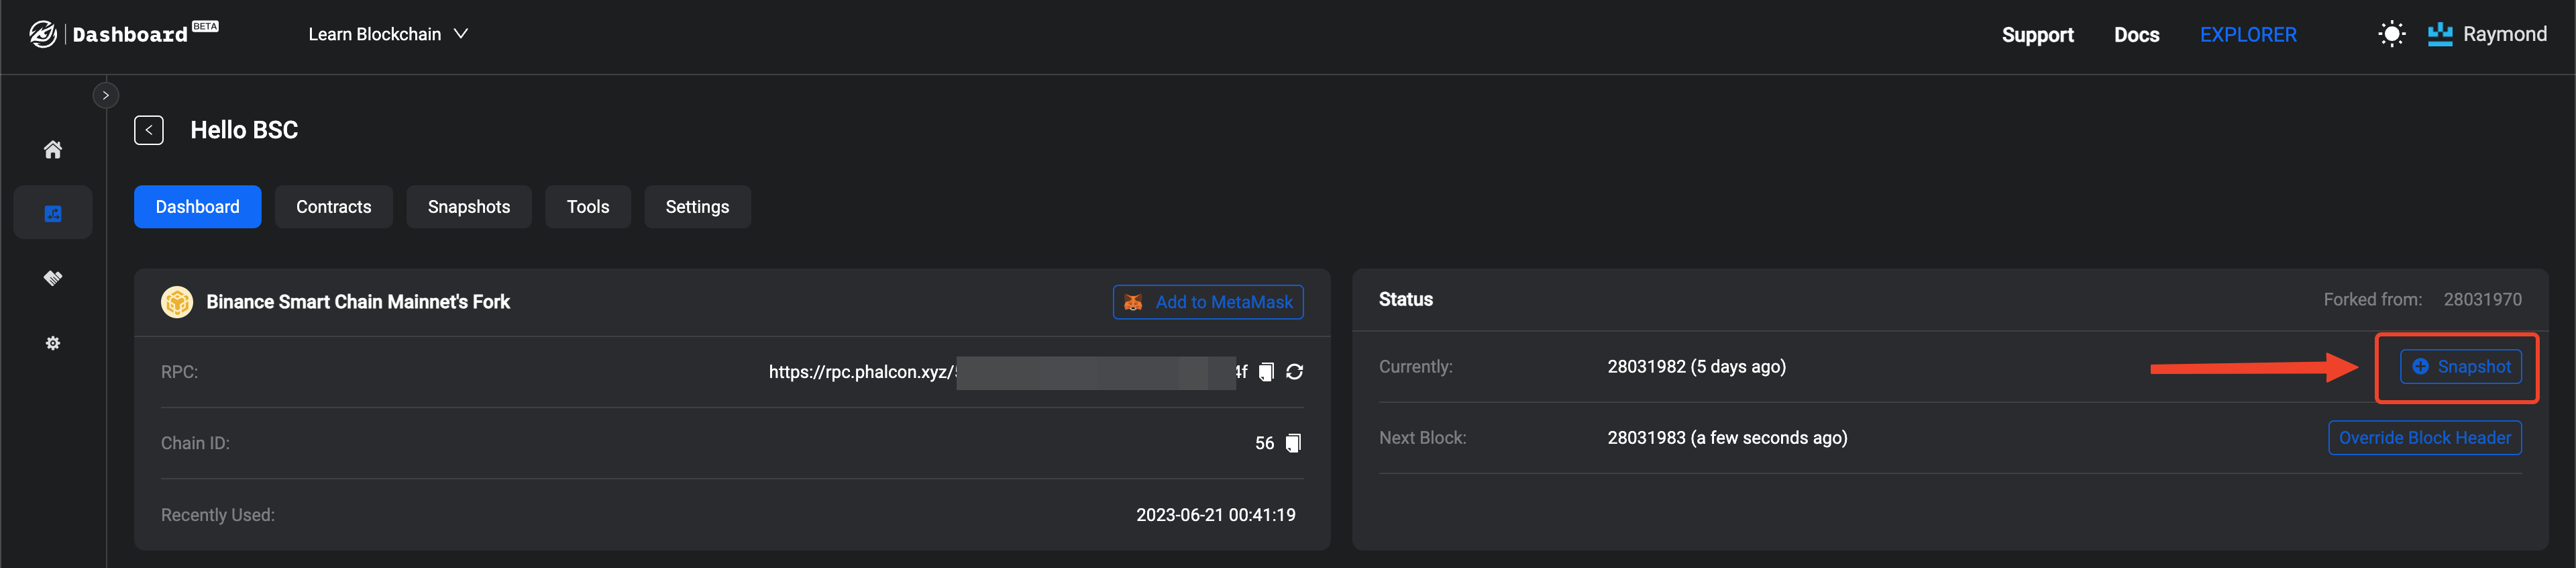This screenshot has height=568, width=2576.
Task: Click the handshake icon in sidebar
Action: tap(53, 278)
